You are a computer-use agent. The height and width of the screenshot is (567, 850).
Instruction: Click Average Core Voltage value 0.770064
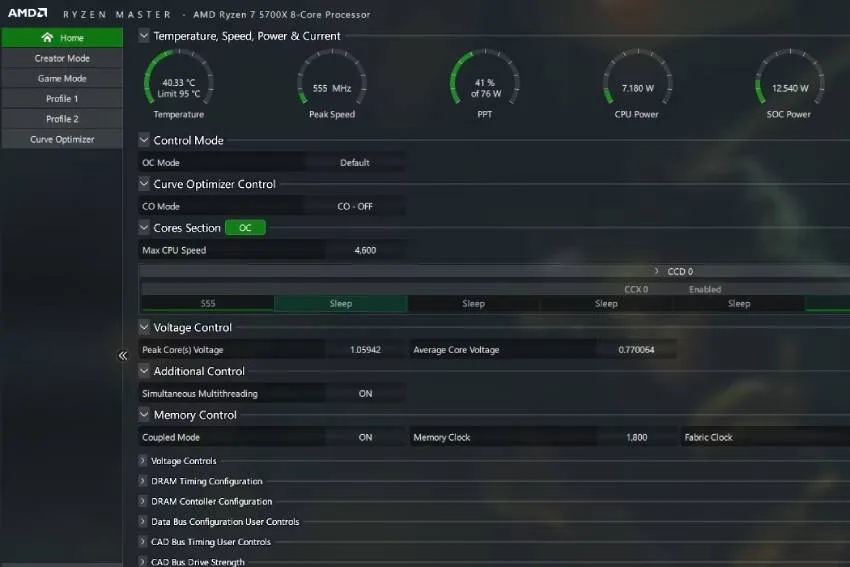pyautogui.click(x=636, y=350)
